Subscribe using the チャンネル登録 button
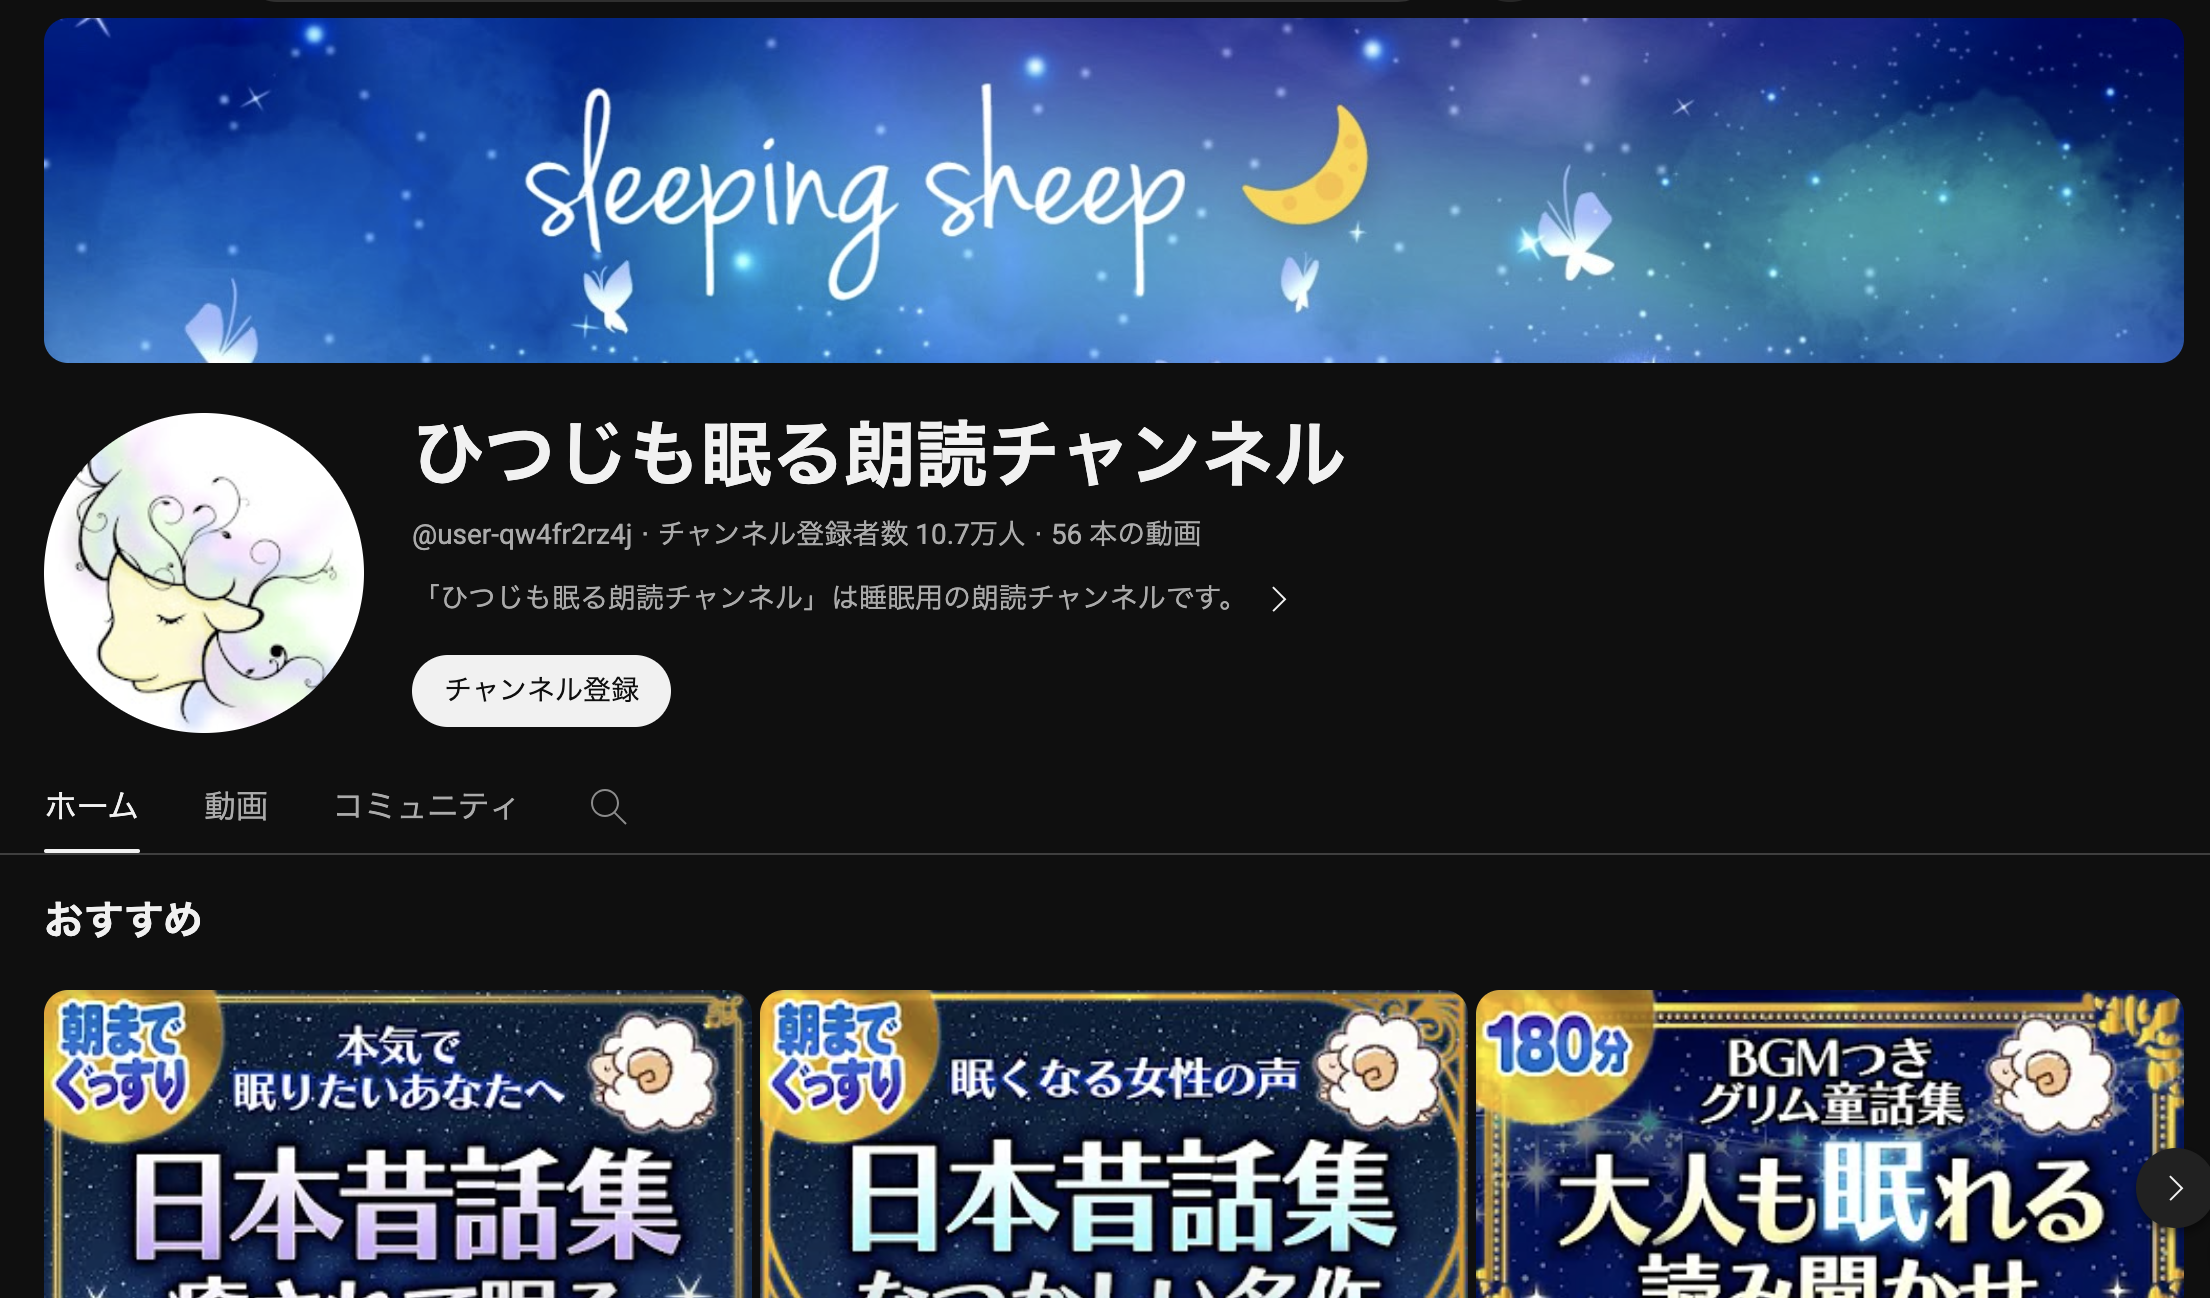 [x=541, y=690]
